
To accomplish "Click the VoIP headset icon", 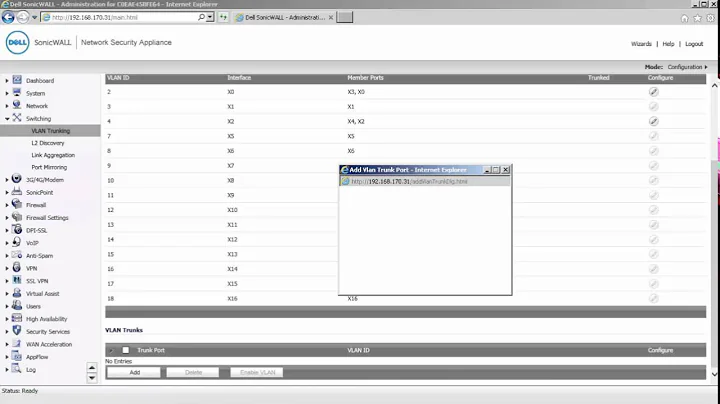I will 17,242.
